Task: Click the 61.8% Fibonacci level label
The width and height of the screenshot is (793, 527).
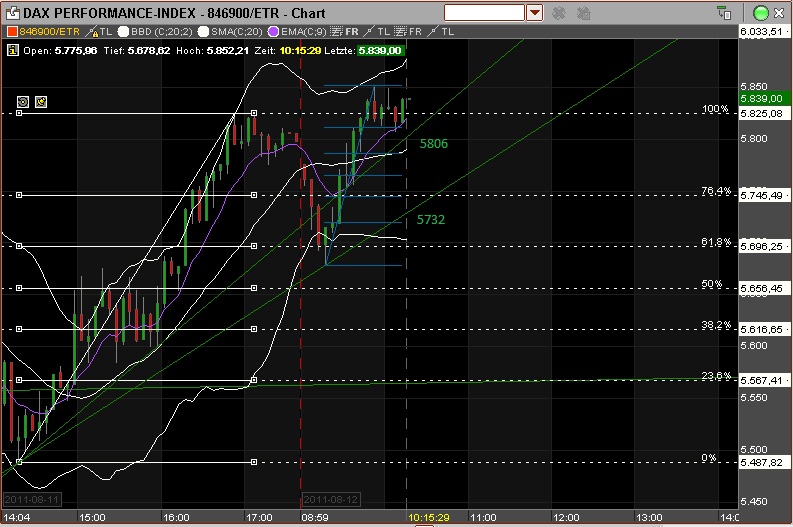Action: [716, 242]
